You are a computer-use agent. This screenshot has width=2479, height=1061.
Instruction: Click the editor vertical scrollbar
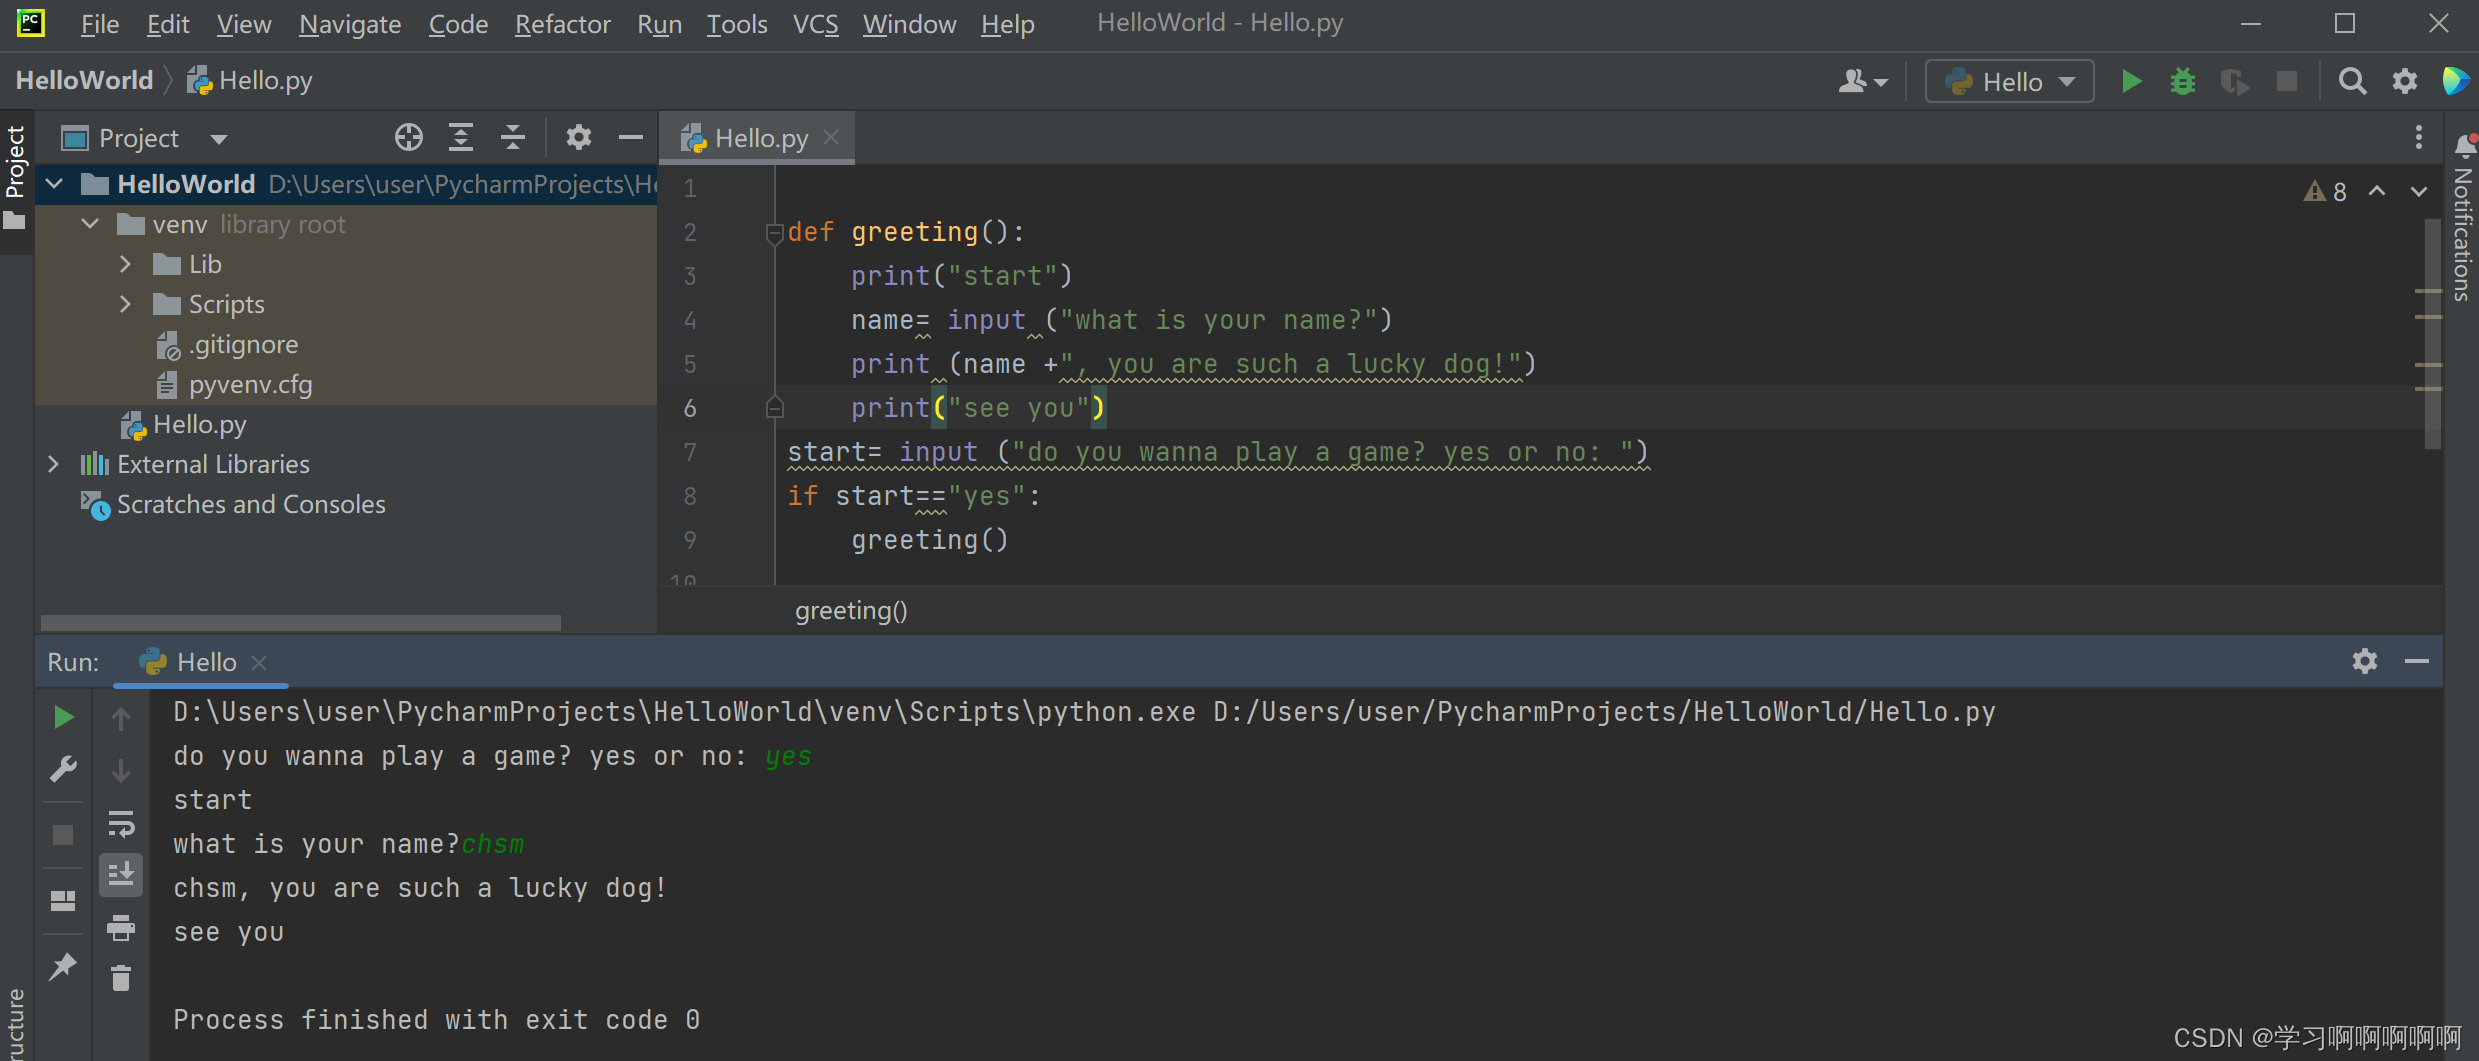(x=2433, y=333)
